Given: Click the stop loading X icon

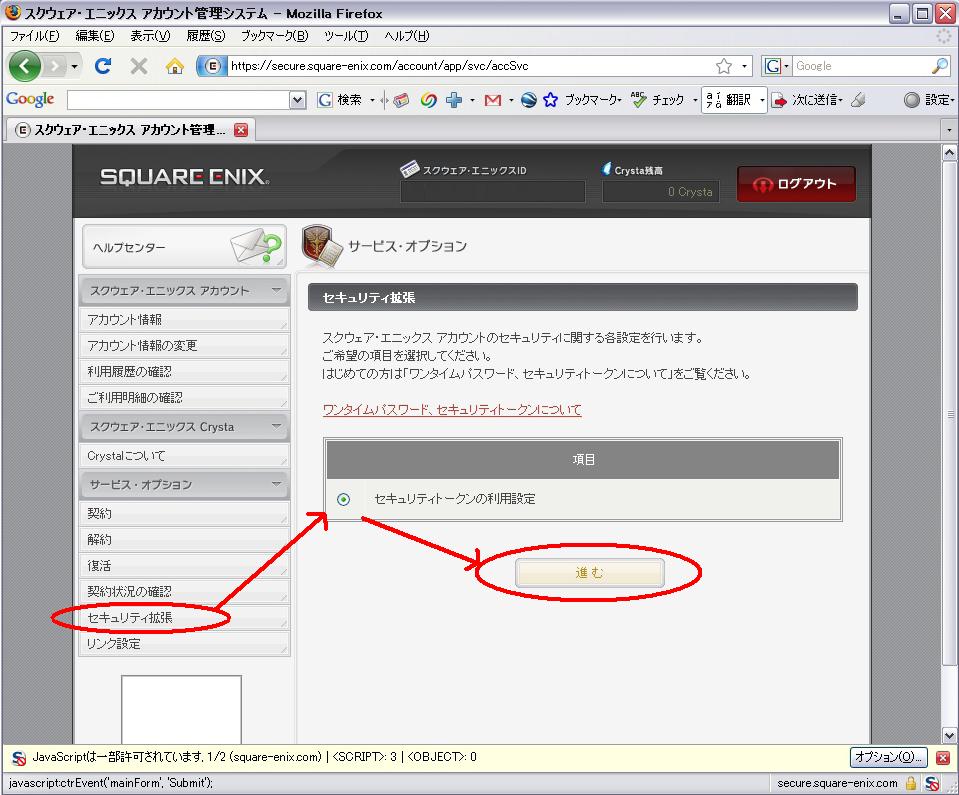Looking at the screenshot, I should (x=139, y=65).
